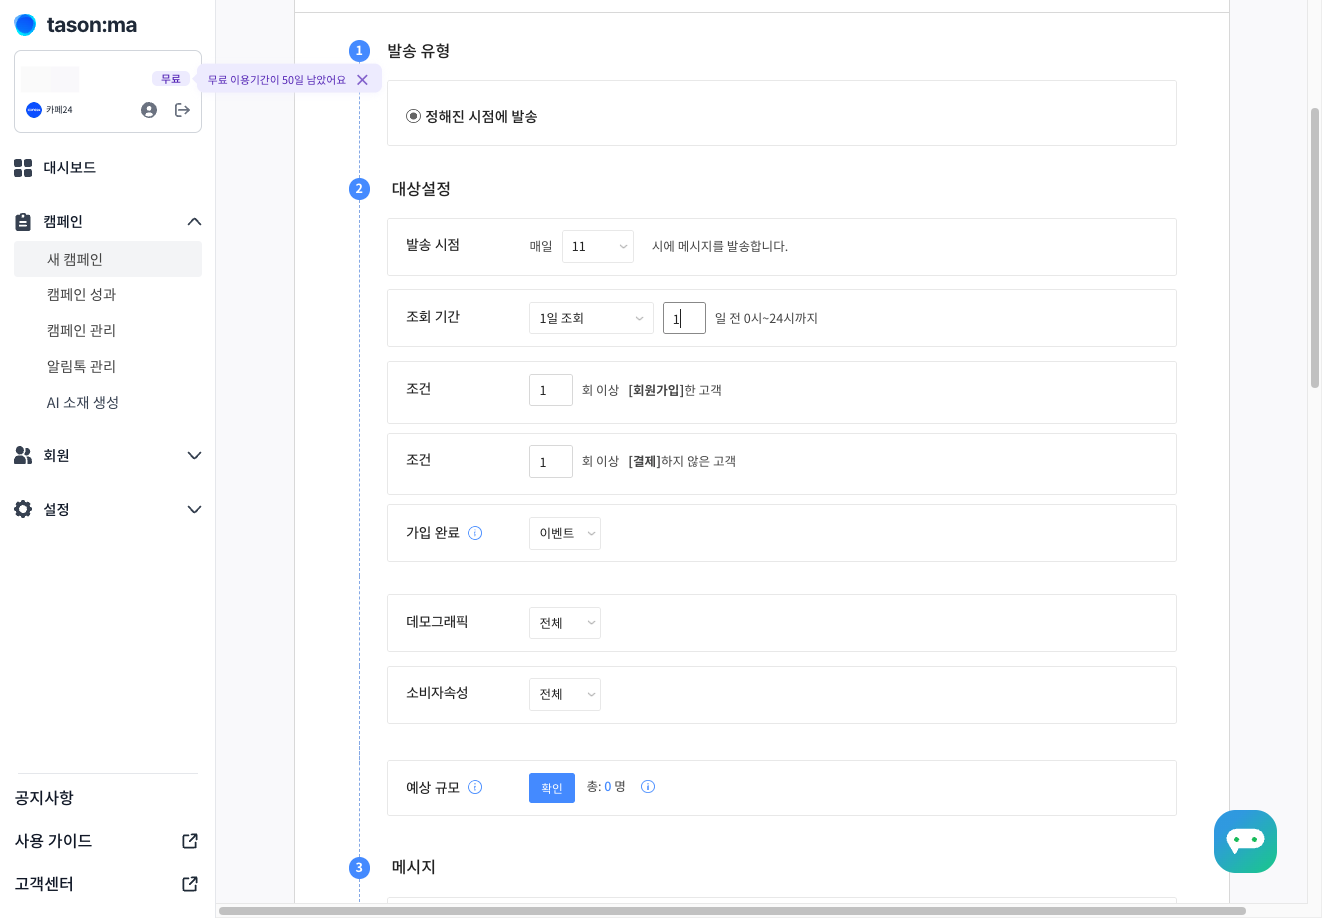
Task: Click external link icon beside 고객센터
Action: pyautogui.click(x=190, y=884)
